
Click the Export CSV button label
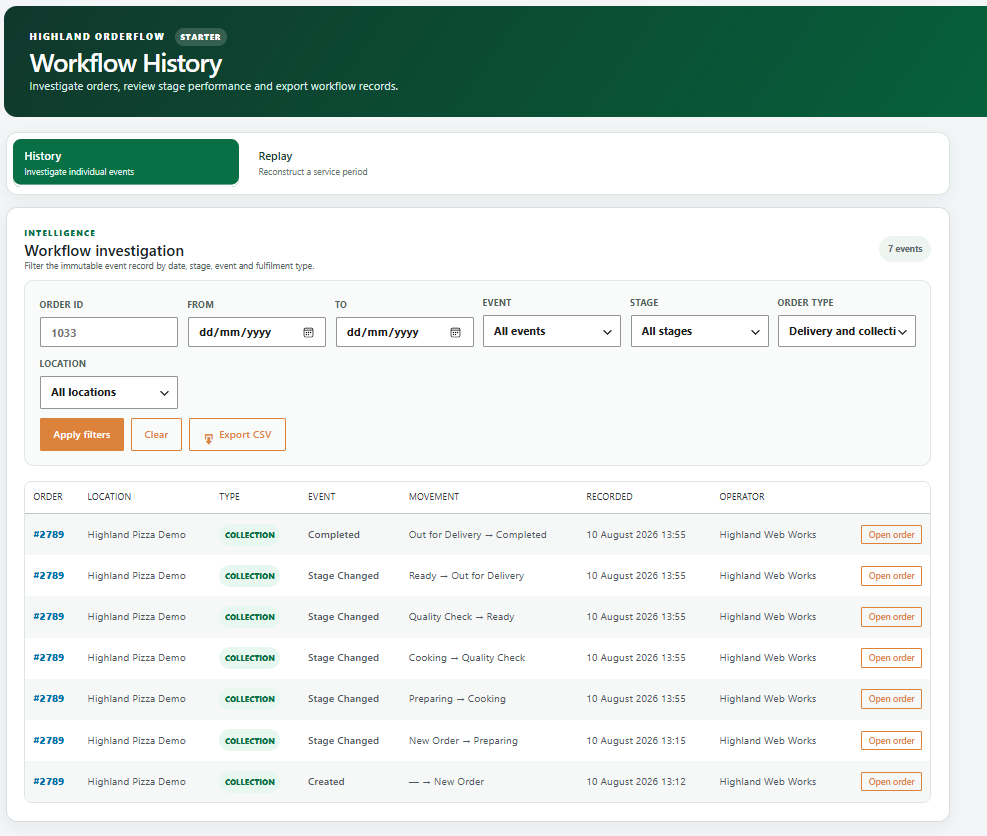(x=245, y=434)
